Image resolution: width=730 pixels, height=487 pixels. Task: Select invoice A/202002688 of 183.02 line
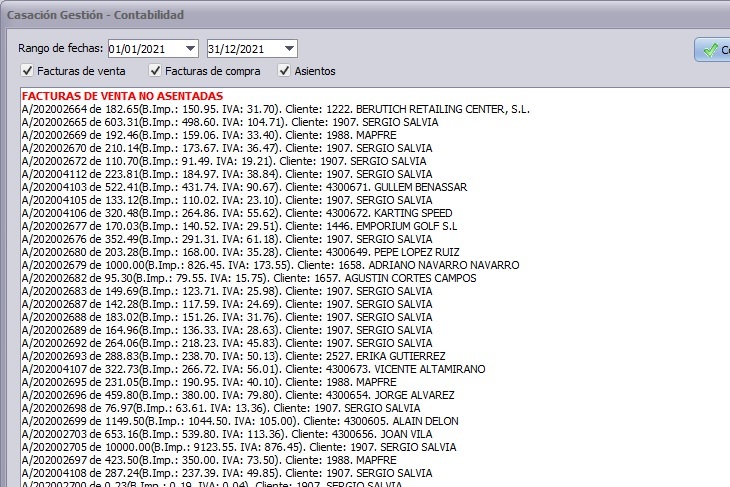click(227, 318)
